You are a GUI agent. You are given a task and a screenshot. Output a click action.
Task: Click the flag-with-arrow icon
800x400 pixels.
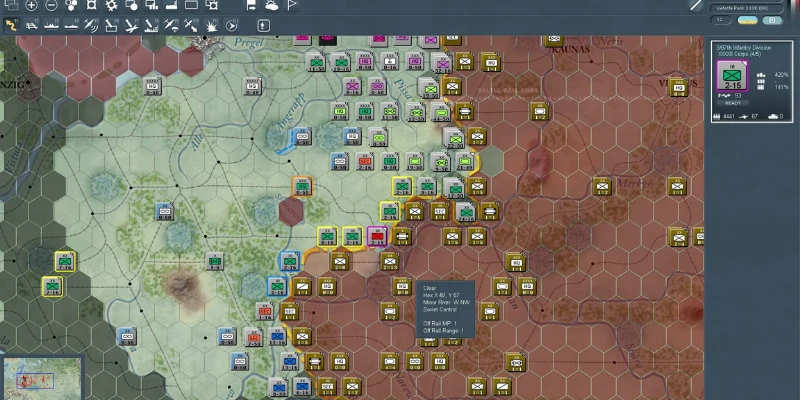252,6
